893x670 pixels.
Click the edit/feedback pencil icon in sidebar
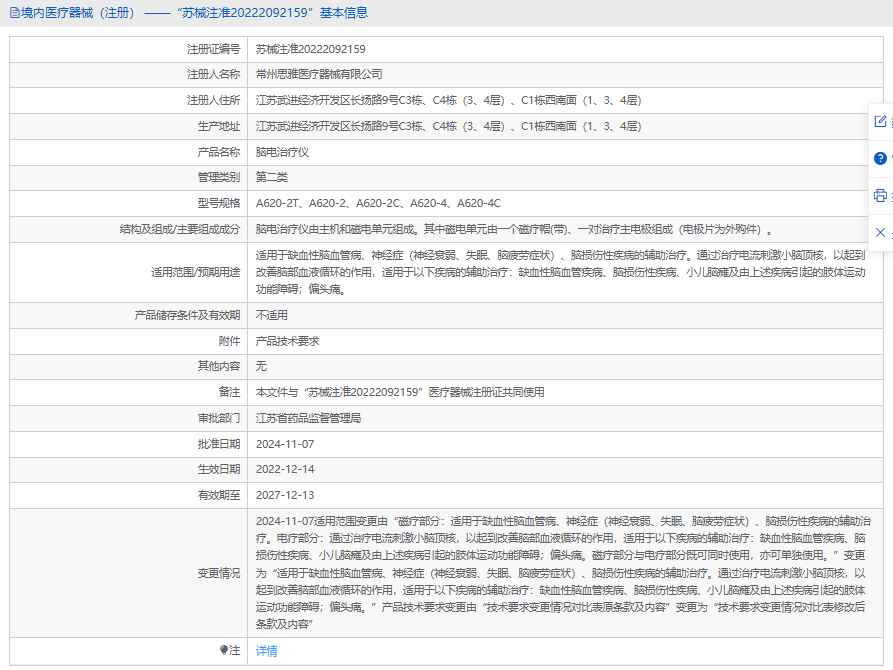point(880,122)
